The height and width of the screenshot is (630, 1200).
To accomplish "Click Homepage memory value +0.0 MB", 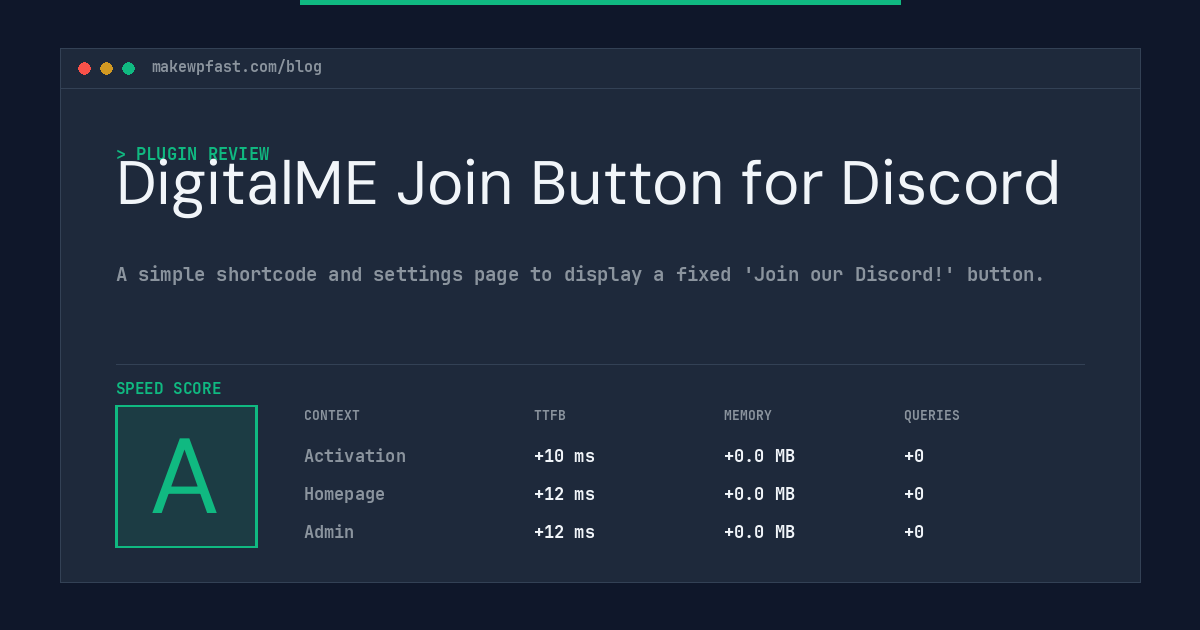I will click(x=759, y=494).
